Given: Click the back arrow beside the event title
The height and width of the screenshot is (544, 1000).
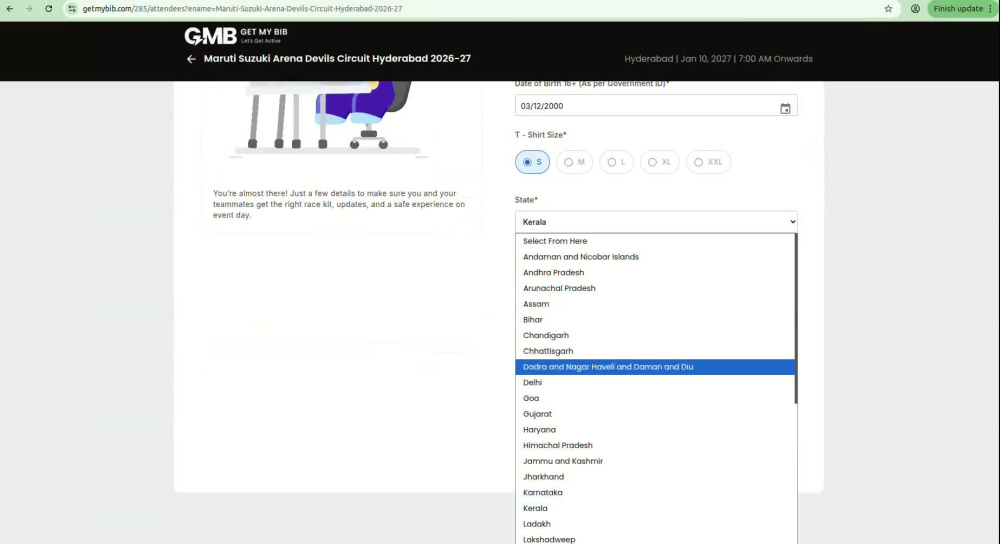Looking at the screenshot, I should pyautogui.click(x=191, y=59).
